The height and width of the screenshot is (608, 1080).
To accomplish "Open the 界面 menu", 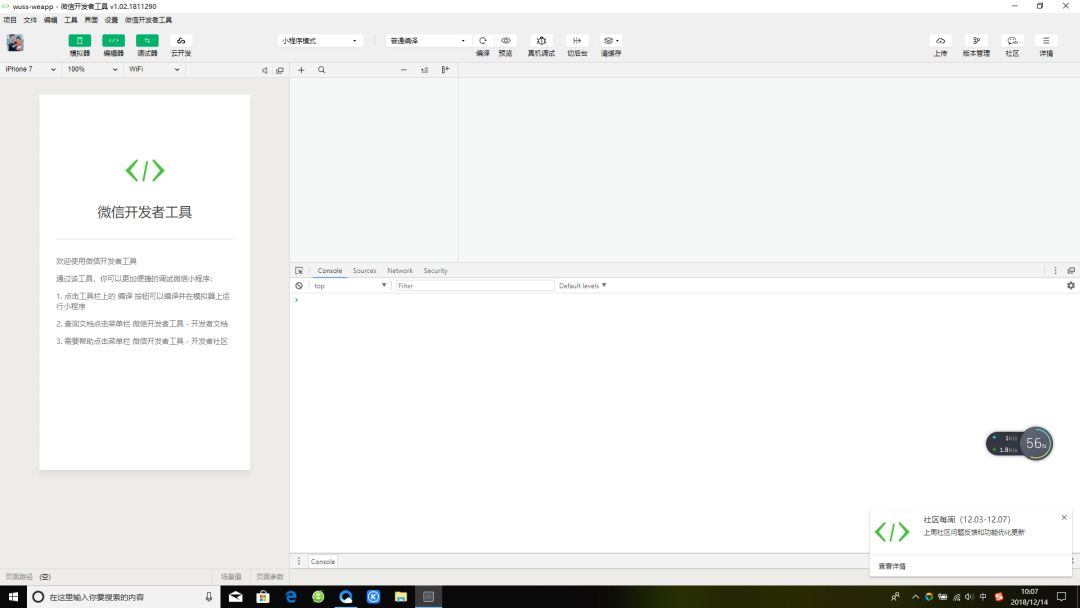I will (91, 20).
